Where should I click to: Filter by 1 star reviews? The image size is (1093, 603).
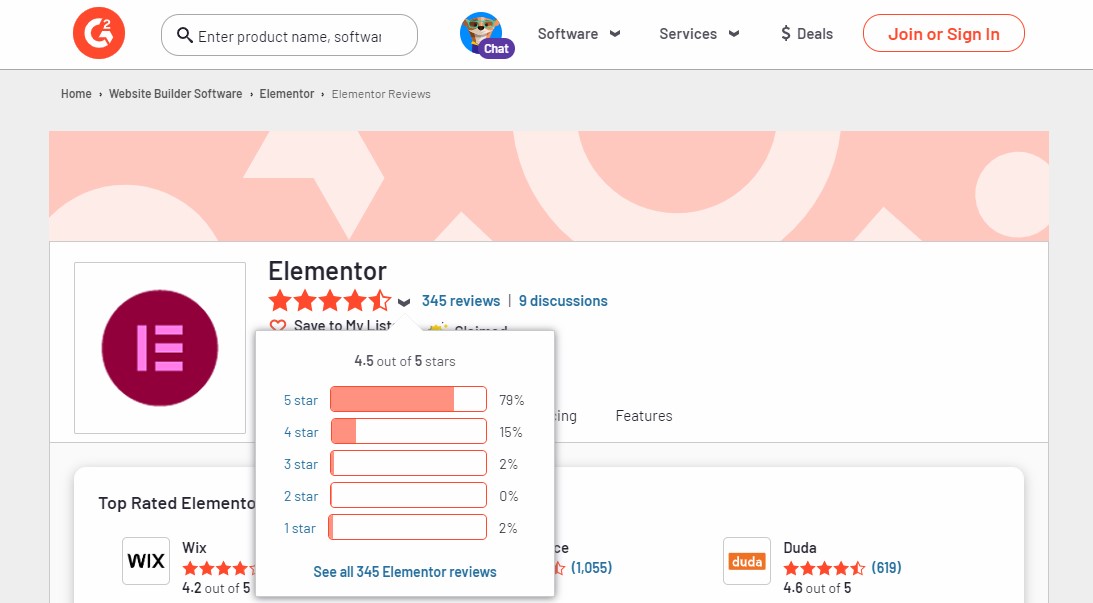(300, 528)
